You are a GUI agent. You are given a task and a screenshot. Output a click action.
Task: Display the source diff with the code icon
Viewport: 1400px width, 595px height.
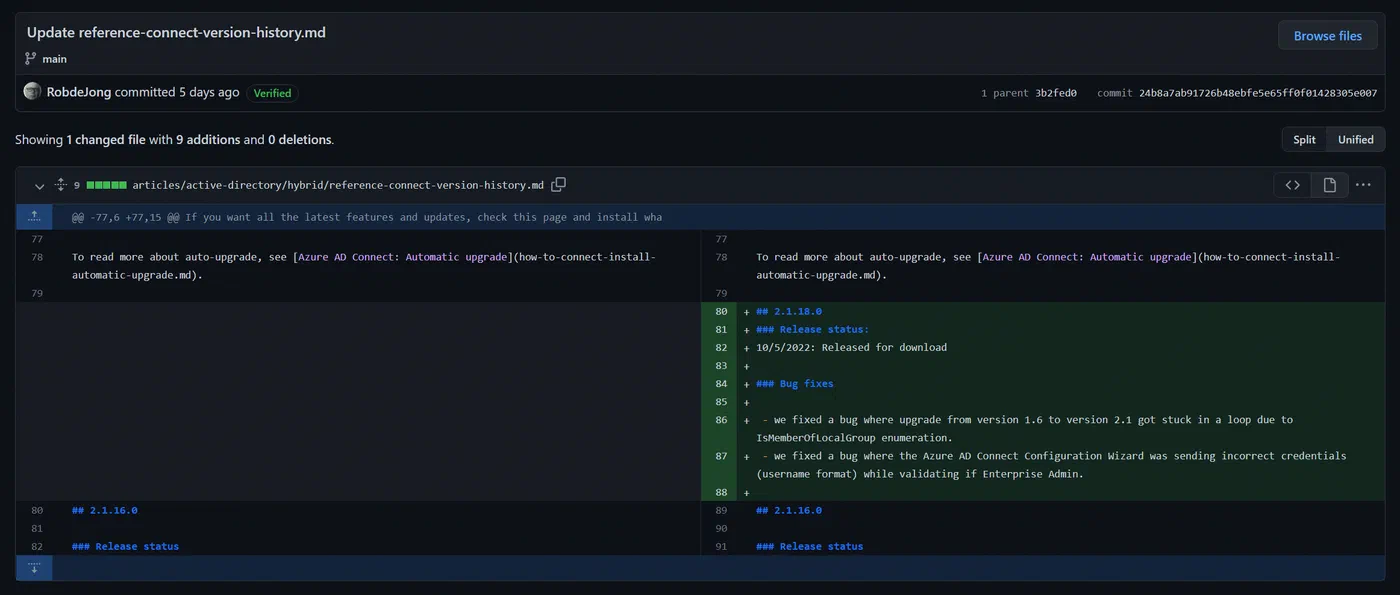pos(1292,185)
